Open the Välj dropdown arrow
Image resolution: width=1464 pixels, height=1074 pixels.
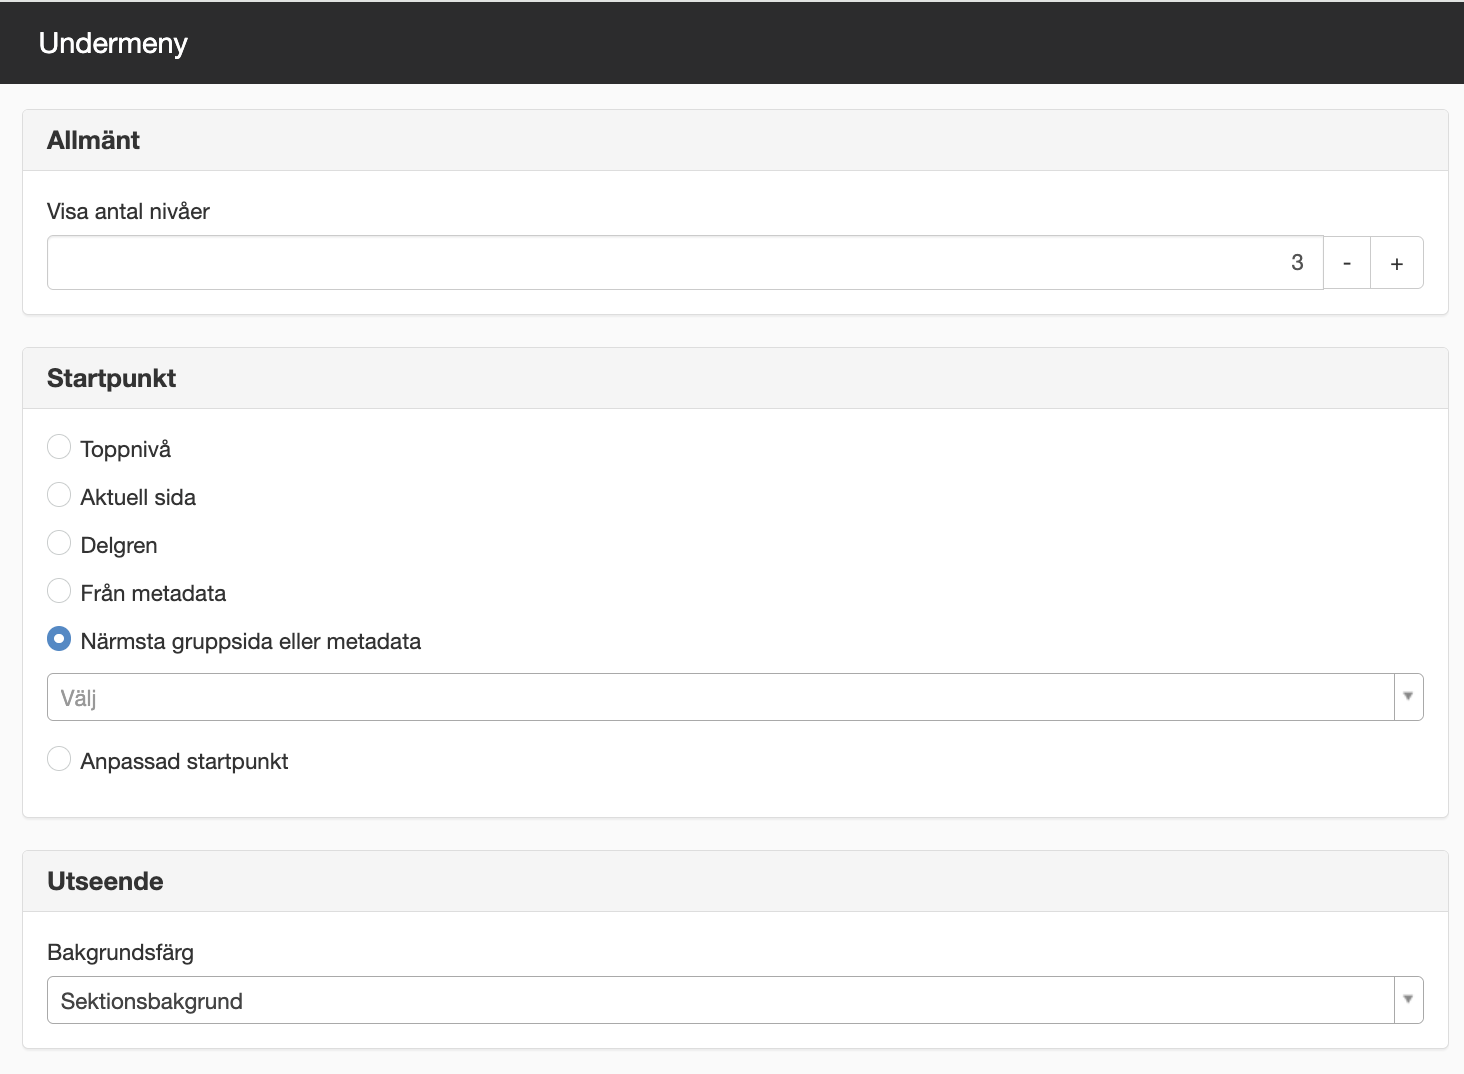click(1408, 697)
